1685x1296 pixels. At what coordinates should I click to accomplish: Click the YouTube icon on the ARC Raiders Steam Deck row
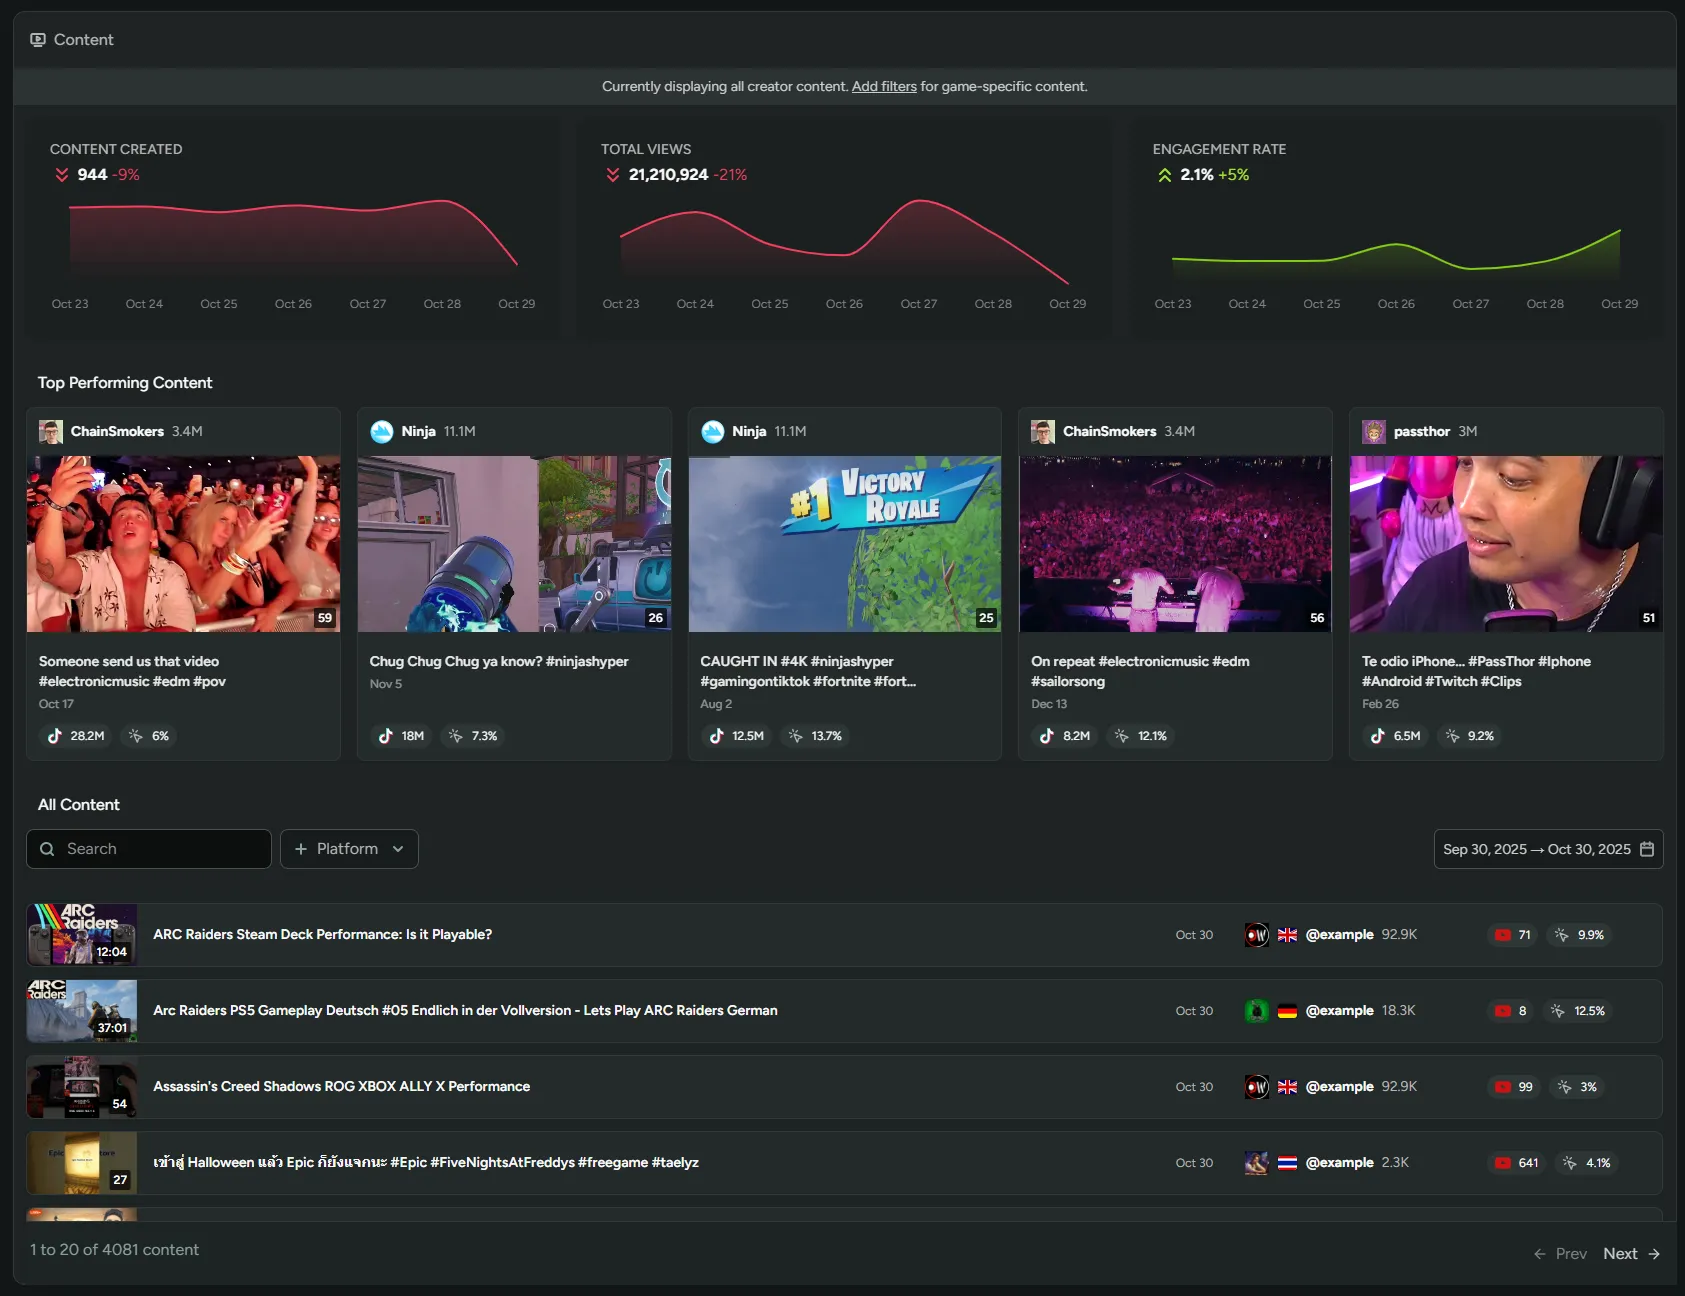pos(1502,934)
